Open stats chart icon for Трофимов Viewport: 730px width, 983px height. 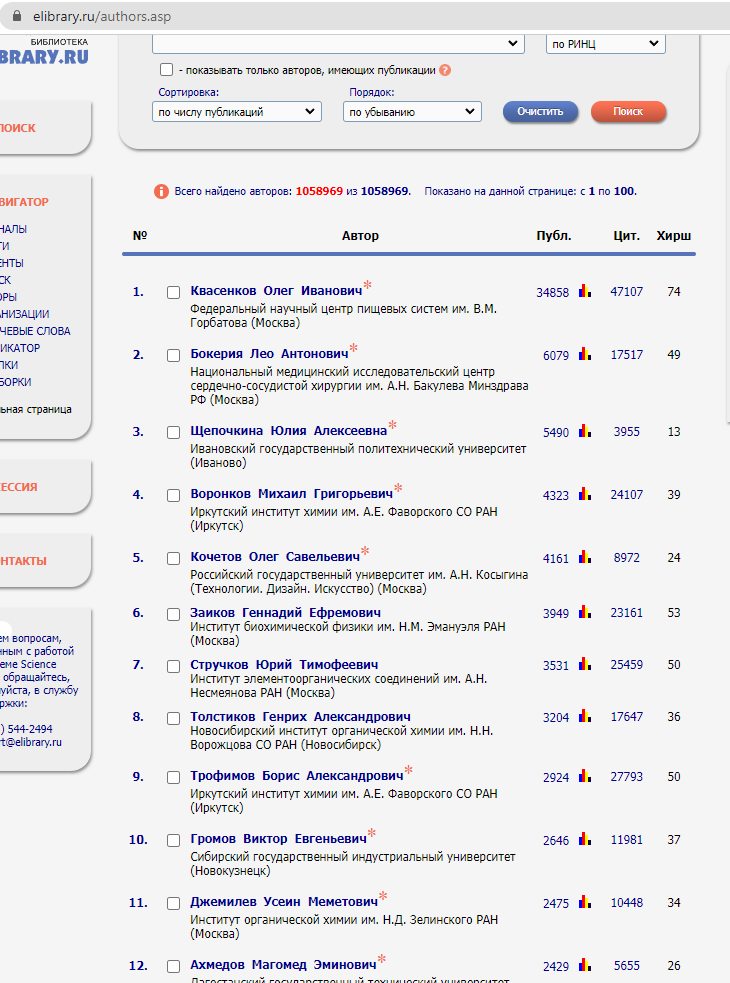pyautogui.click(x=585, y=775)
